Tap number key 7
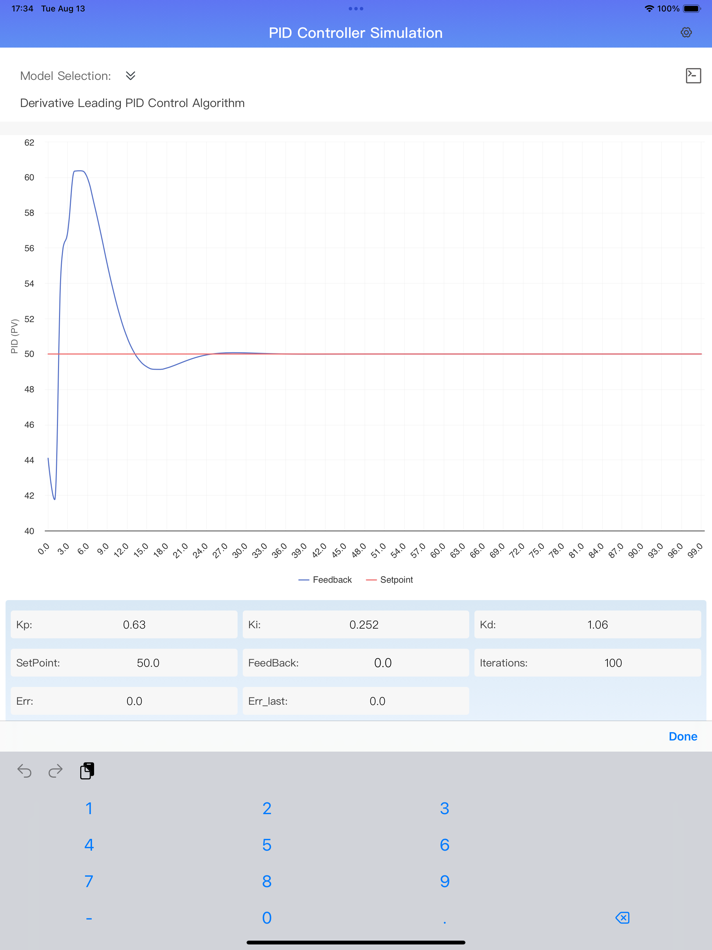The image size is (712, 950). click(89, 881)
